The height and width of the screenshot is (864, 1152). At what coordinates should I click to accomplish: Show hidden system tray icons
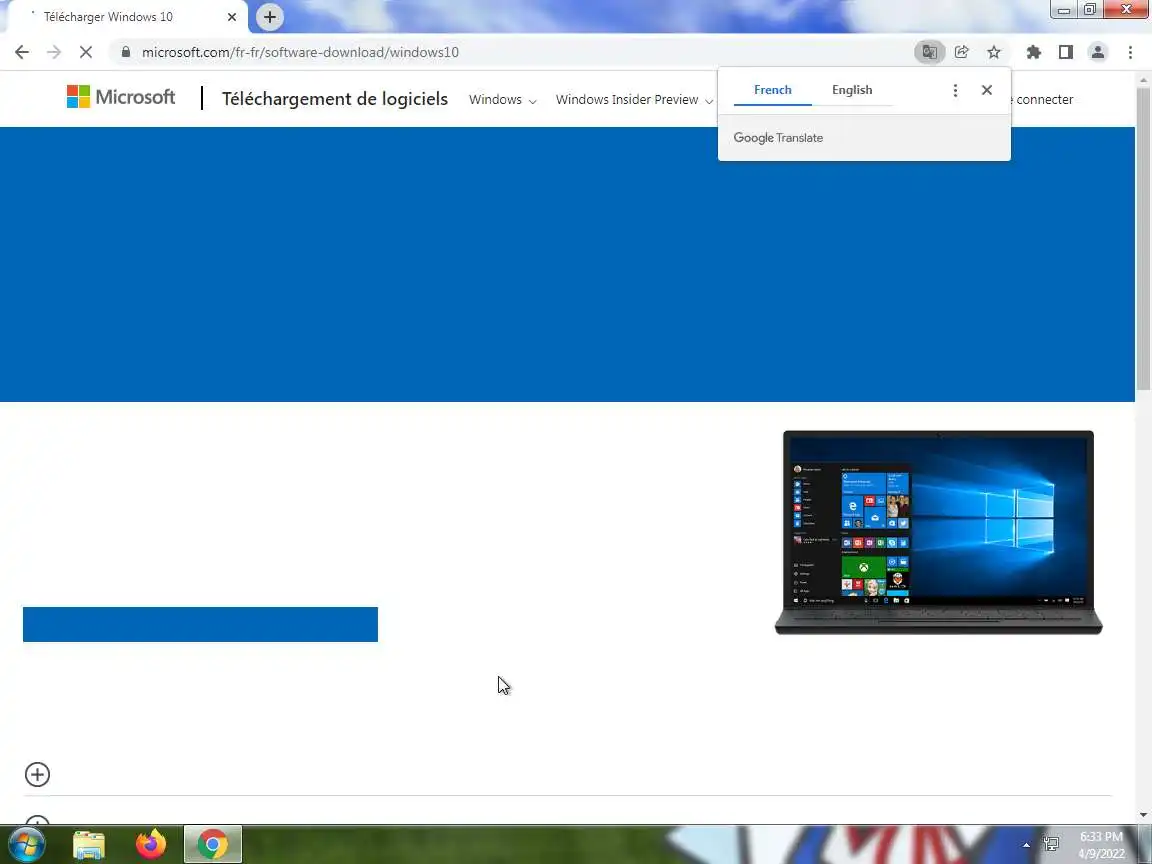point(1026,846)
